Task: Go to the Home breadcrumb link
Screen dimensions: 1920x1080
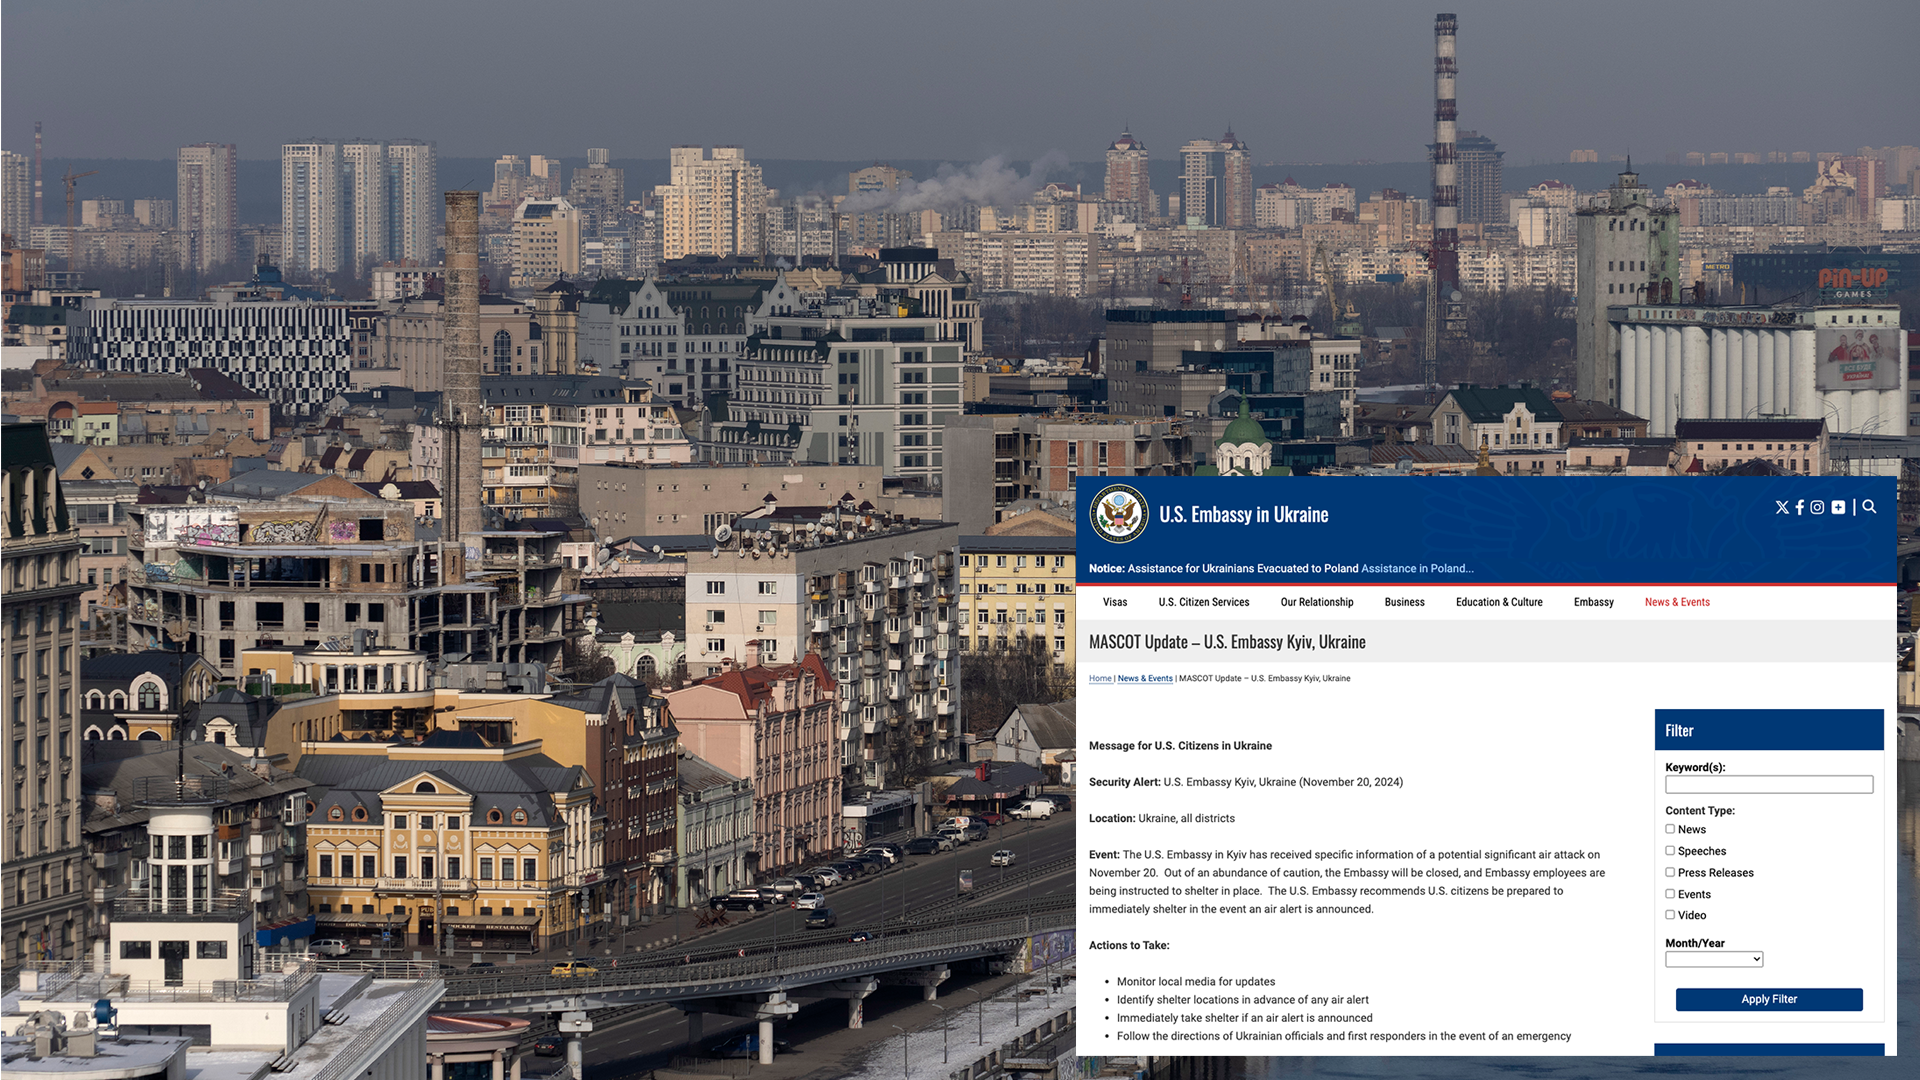Action: [x=1100, y=679]
